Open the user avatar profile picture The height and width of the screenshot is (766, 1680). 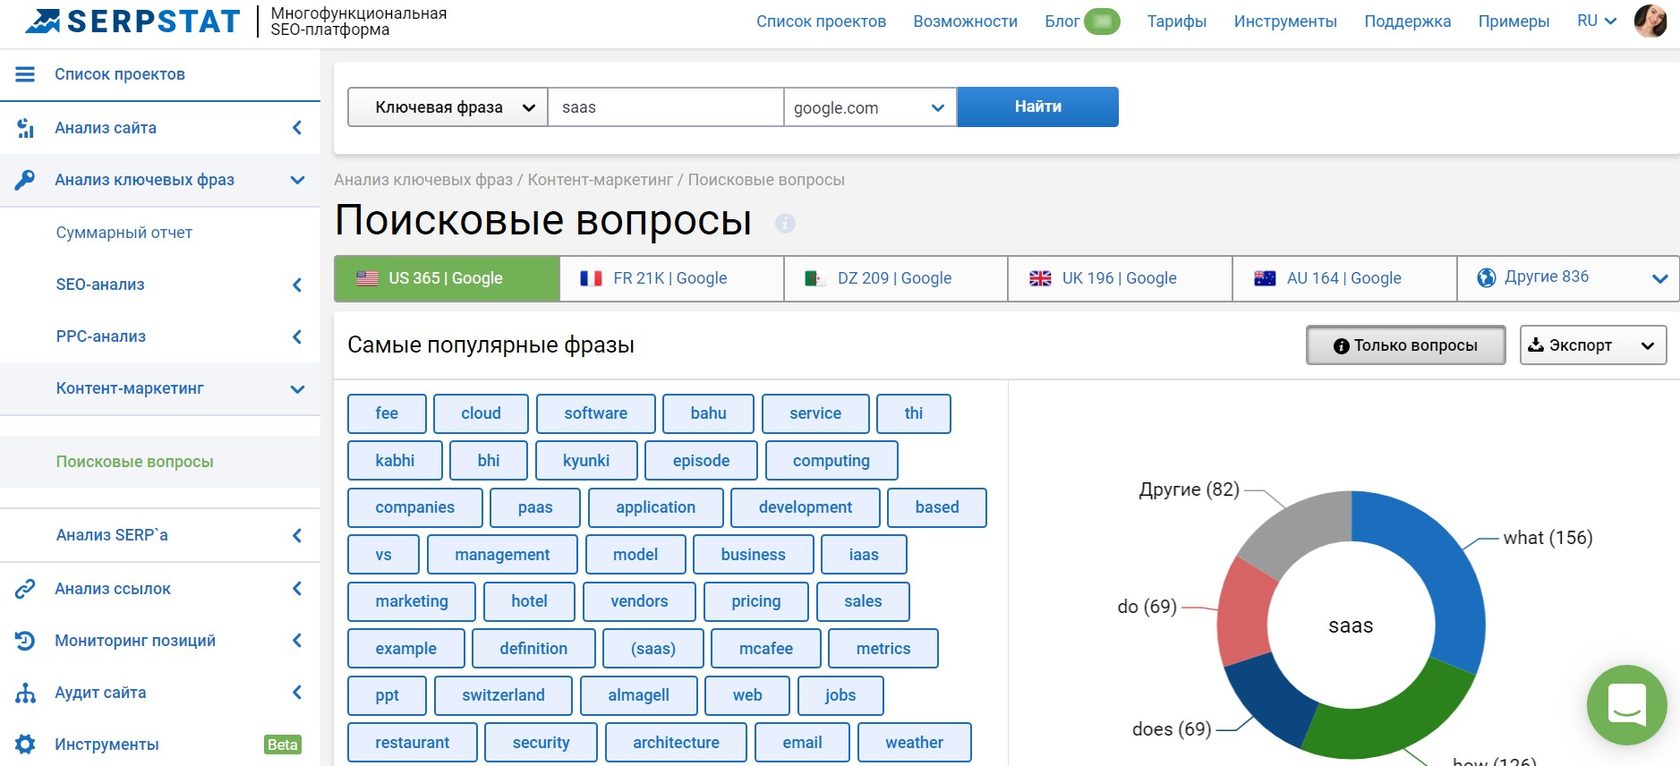[x=1650, y=21]
